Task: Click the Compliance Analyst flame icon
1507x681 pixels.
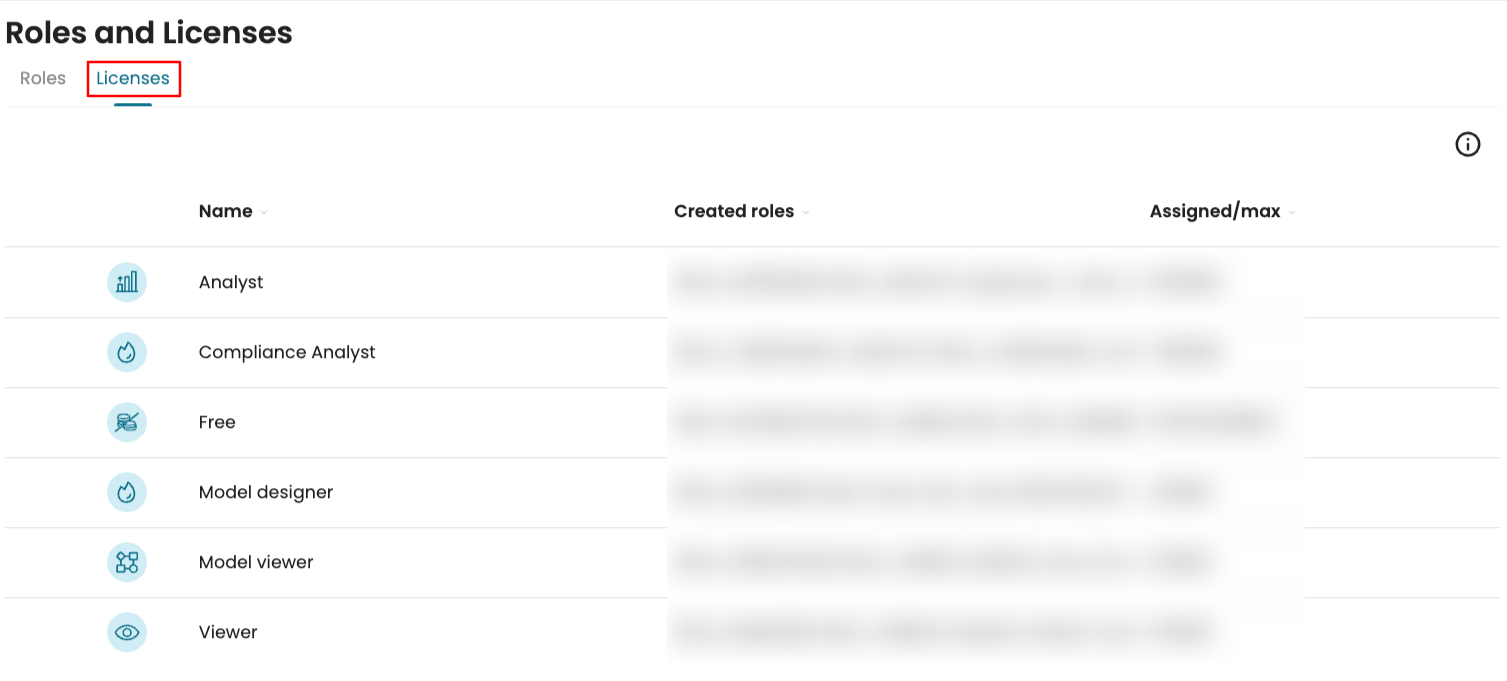Action: click(127, 352)
